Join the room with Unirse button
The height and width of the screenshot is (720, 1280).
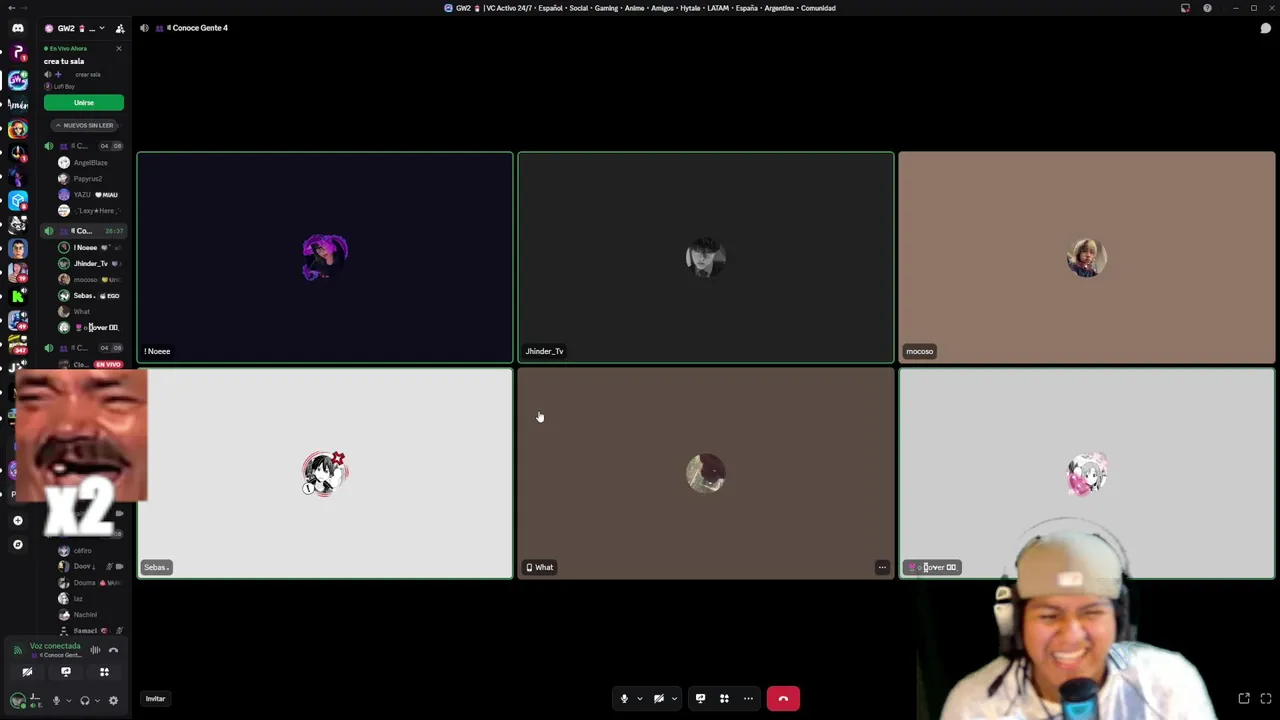84,102
